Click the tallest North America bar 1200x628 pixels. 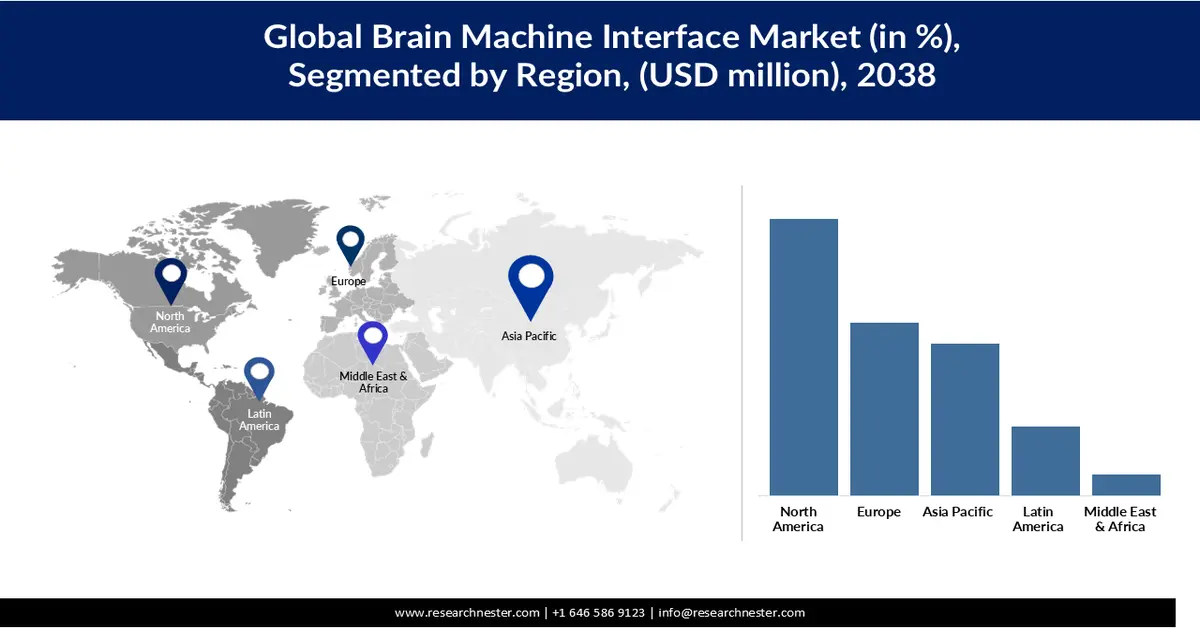point(803,355)
